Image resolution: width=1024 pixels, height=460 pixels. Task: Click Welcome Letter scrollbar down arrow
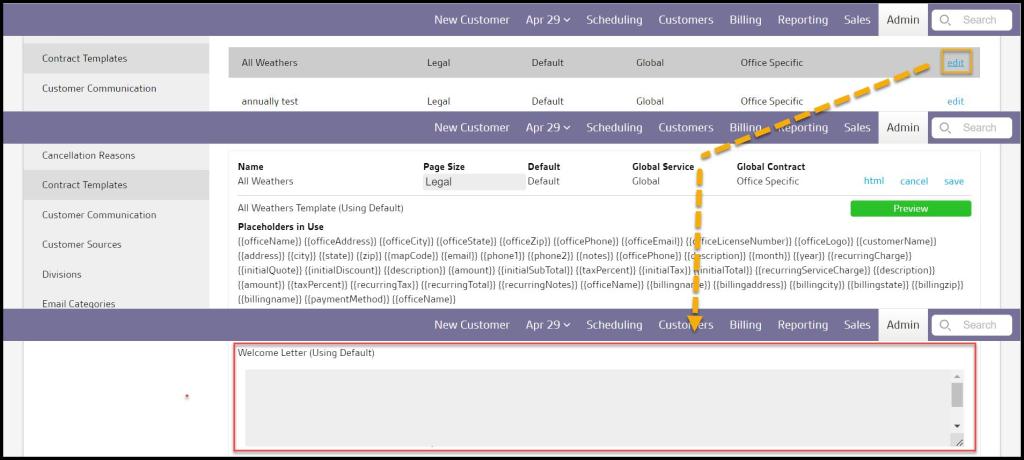956,425
